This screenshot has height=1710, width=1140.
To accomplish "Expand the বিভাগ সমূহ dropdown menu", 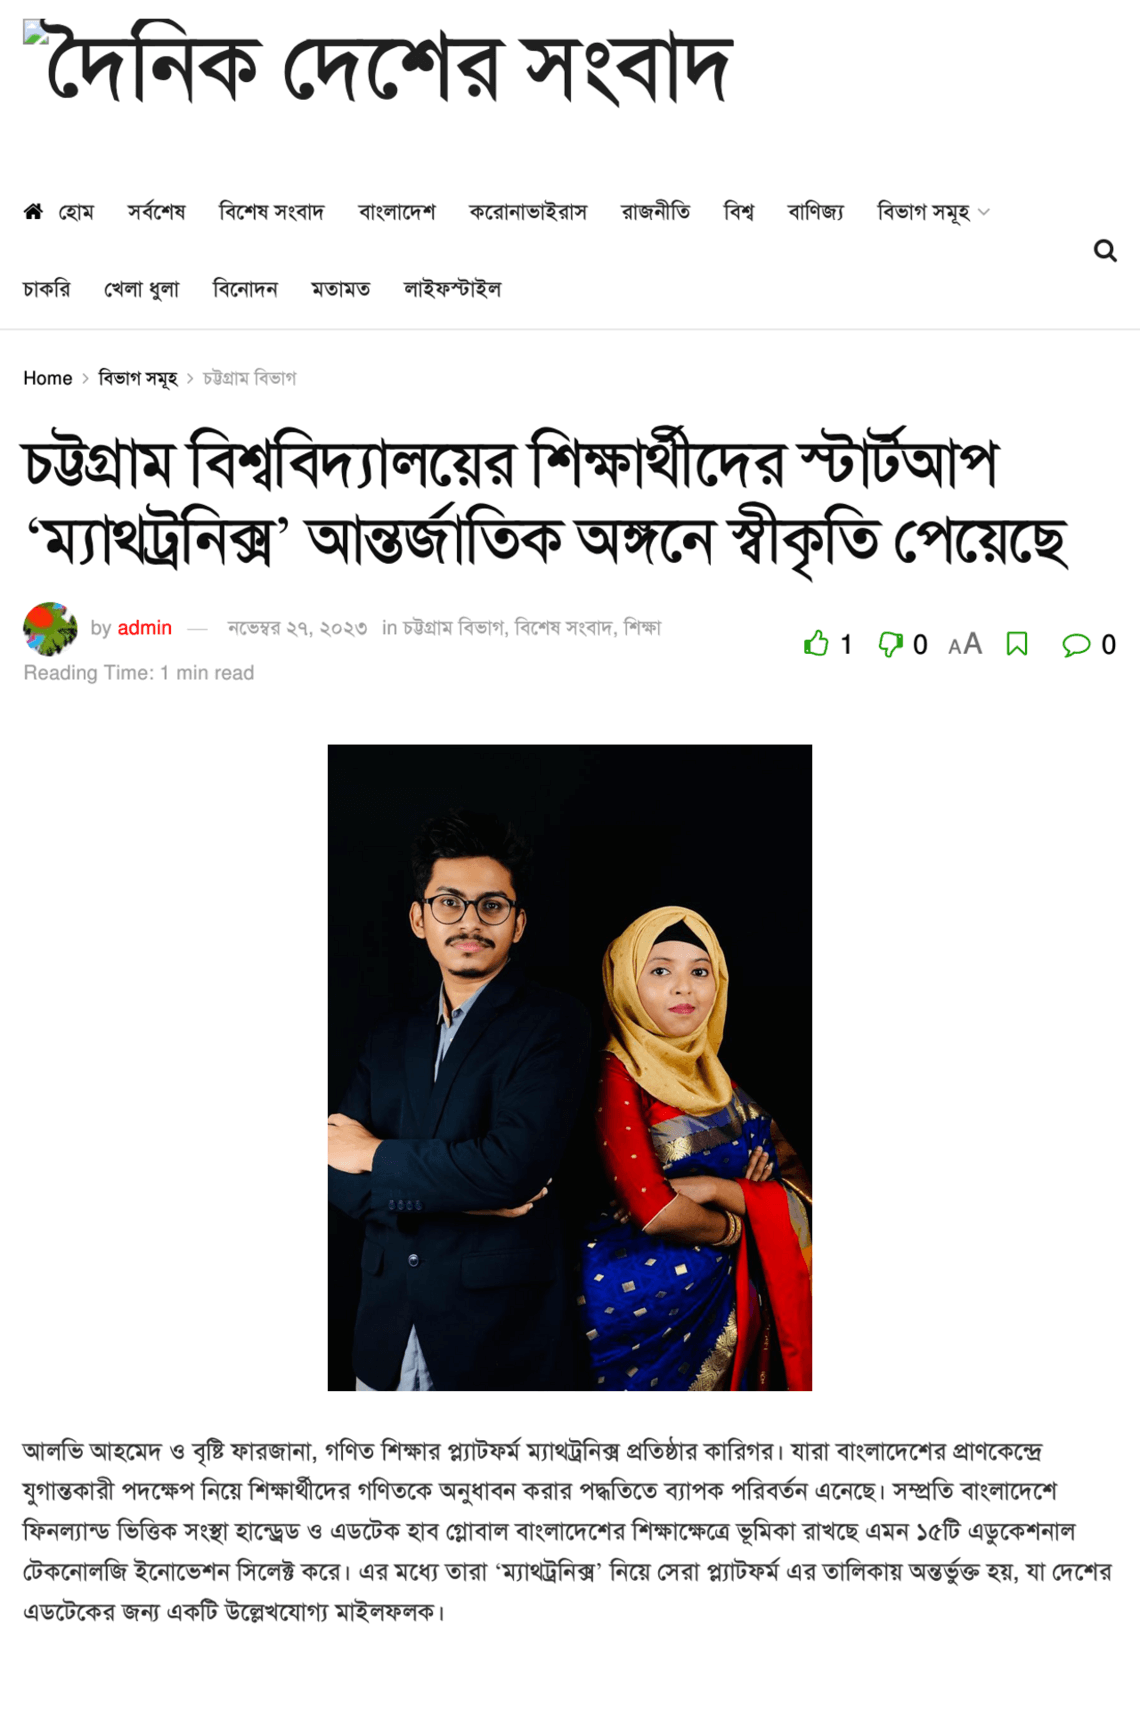I will 933,212.
